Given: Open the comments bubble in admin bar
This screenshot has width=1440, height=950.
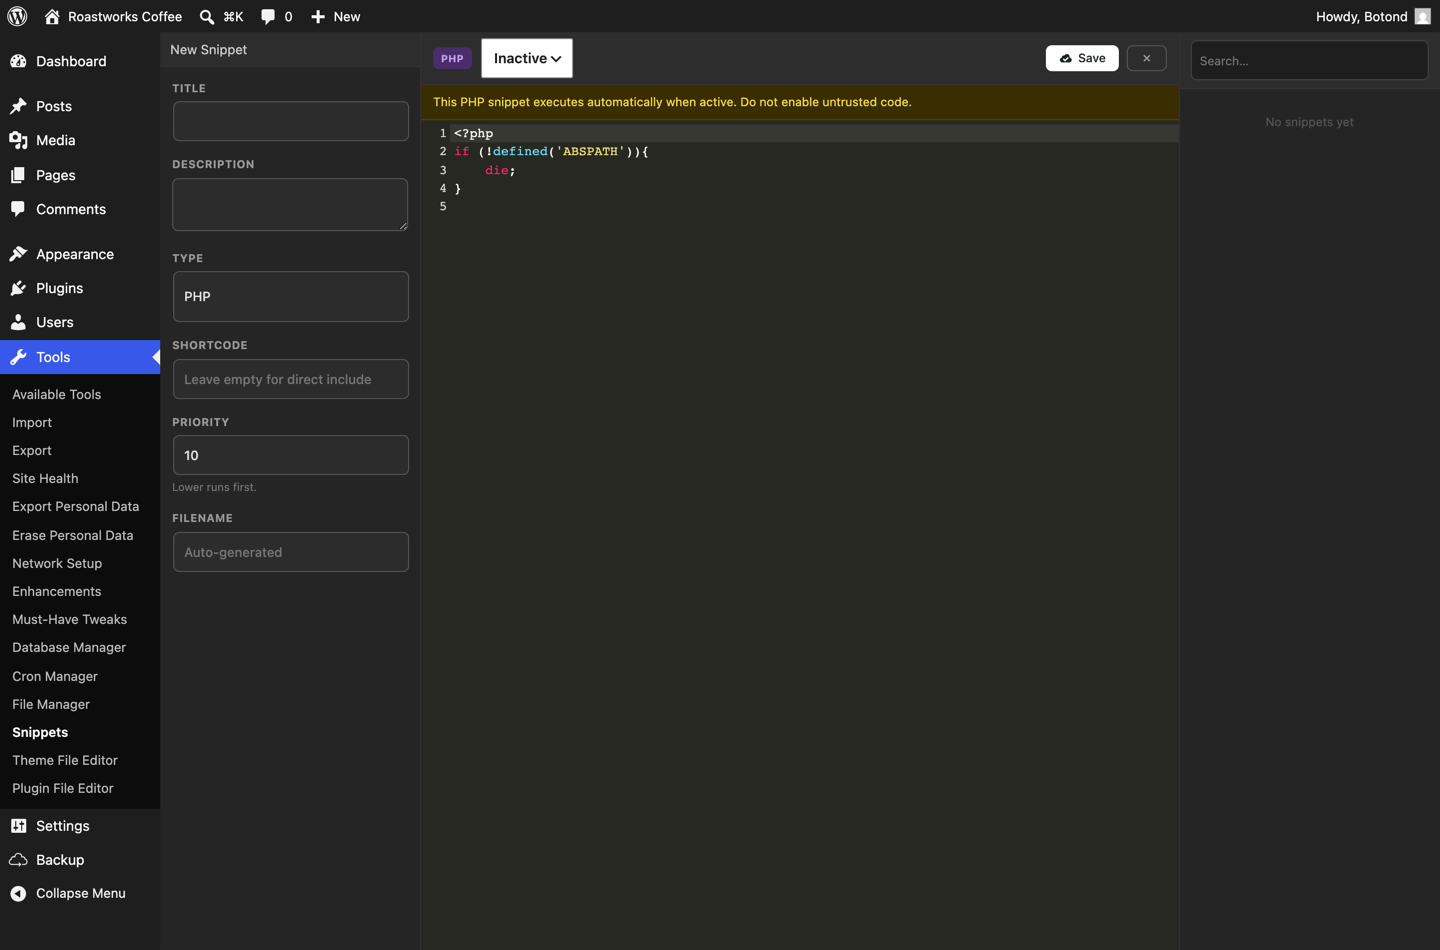Looking at the screenshot, I should click(268, 16).
